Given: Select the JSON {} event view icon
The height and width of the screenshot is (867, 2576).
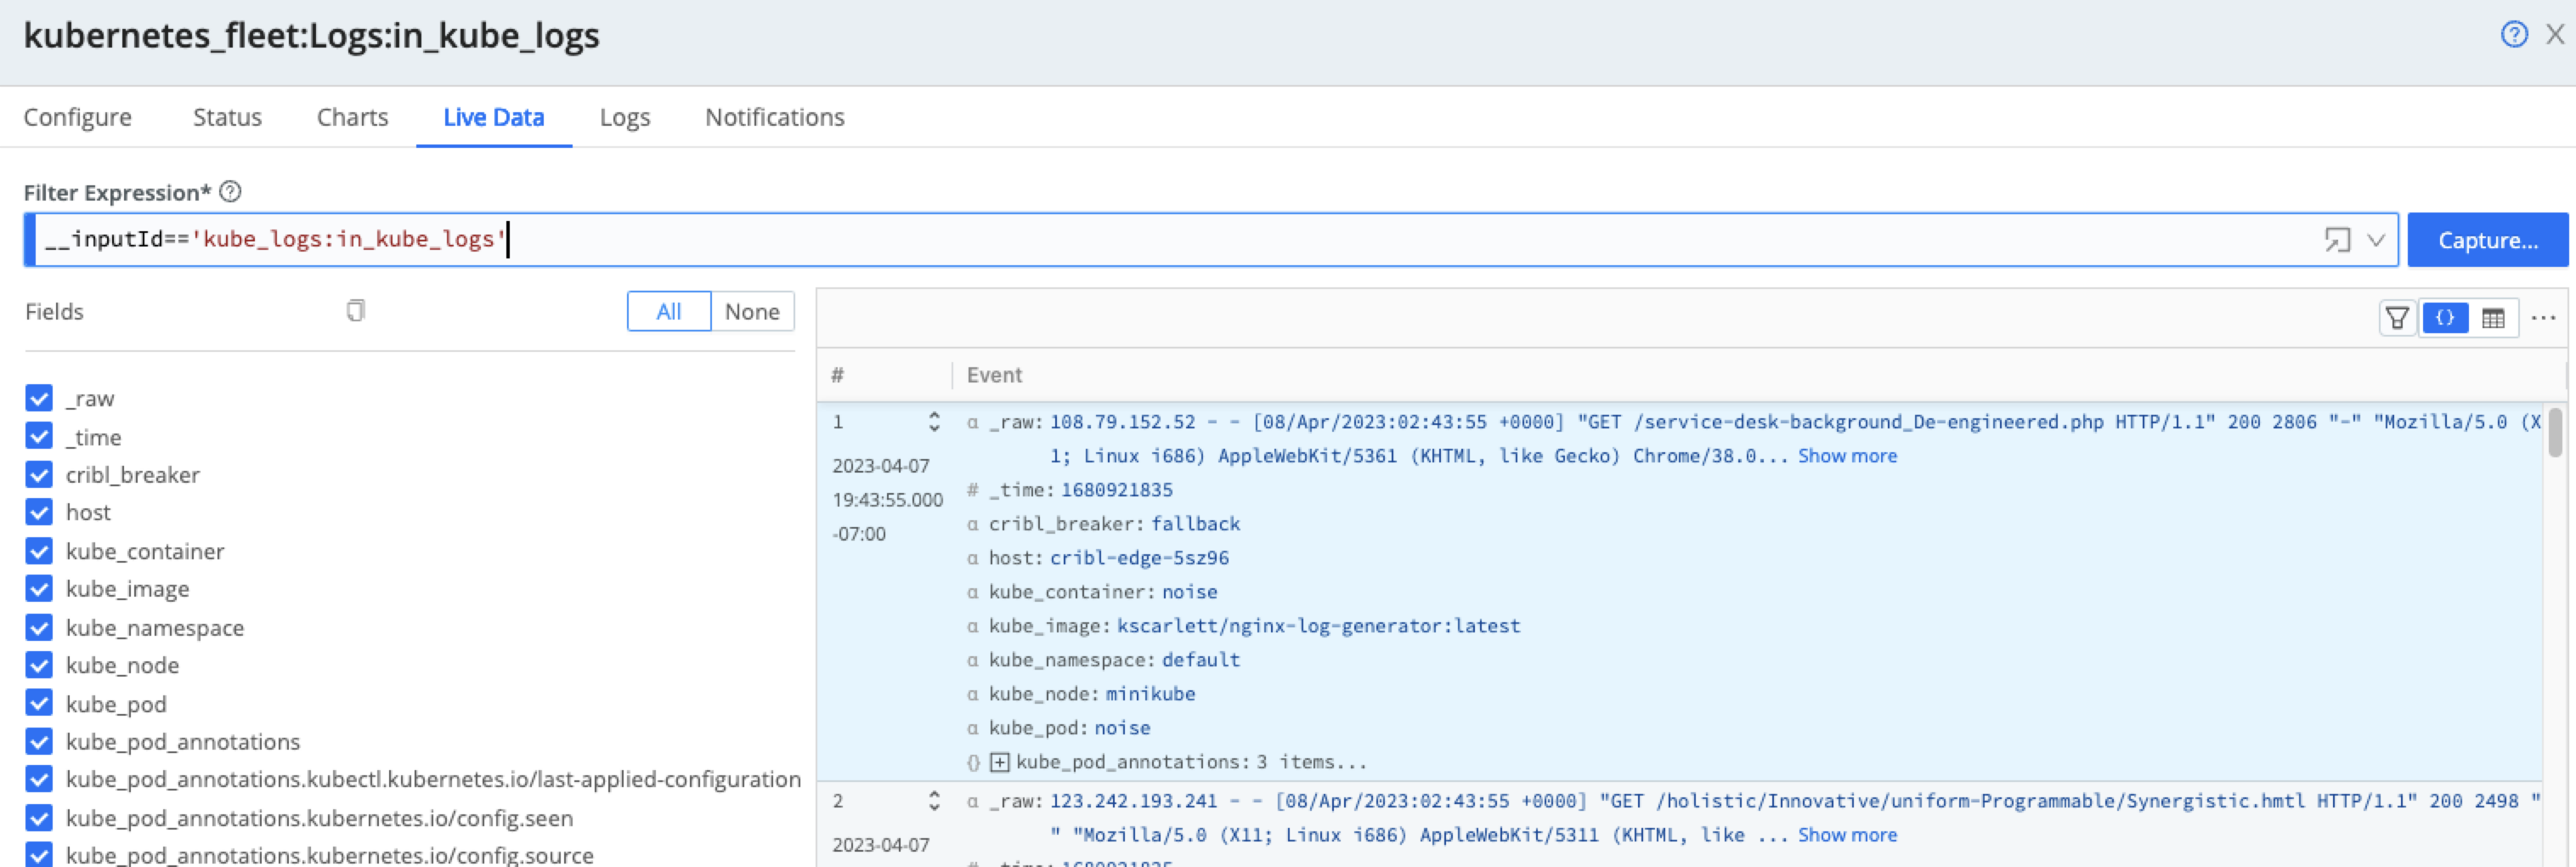Looking at the screenshot, I should [x=2445, y=317].
